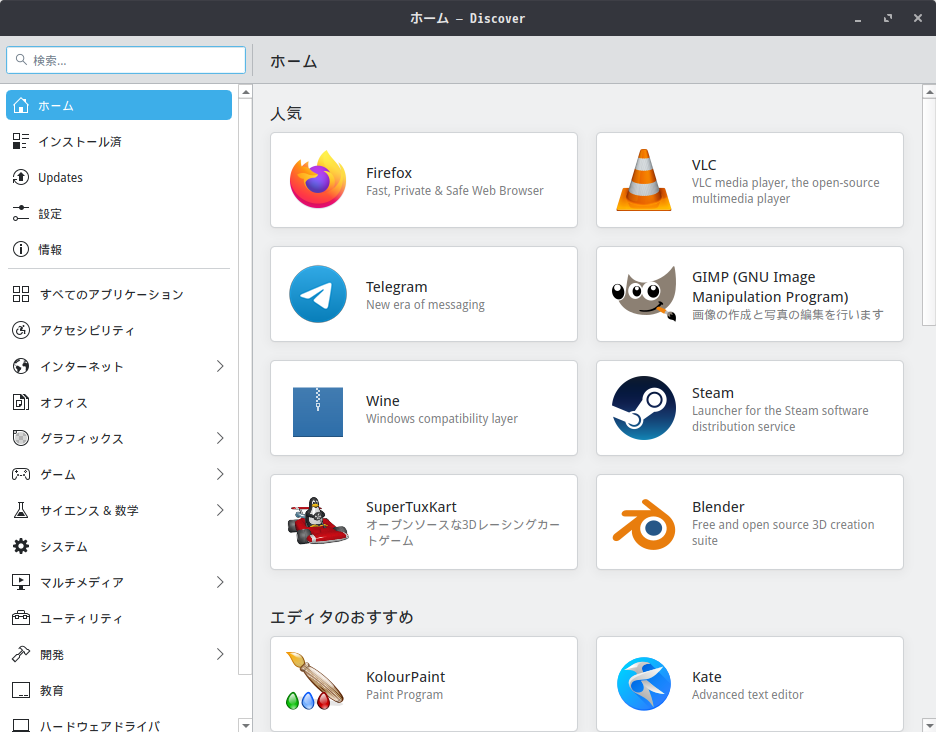Click the development hammer icon
The width and height of the screenshot is (936, 732).
[21, 654]
